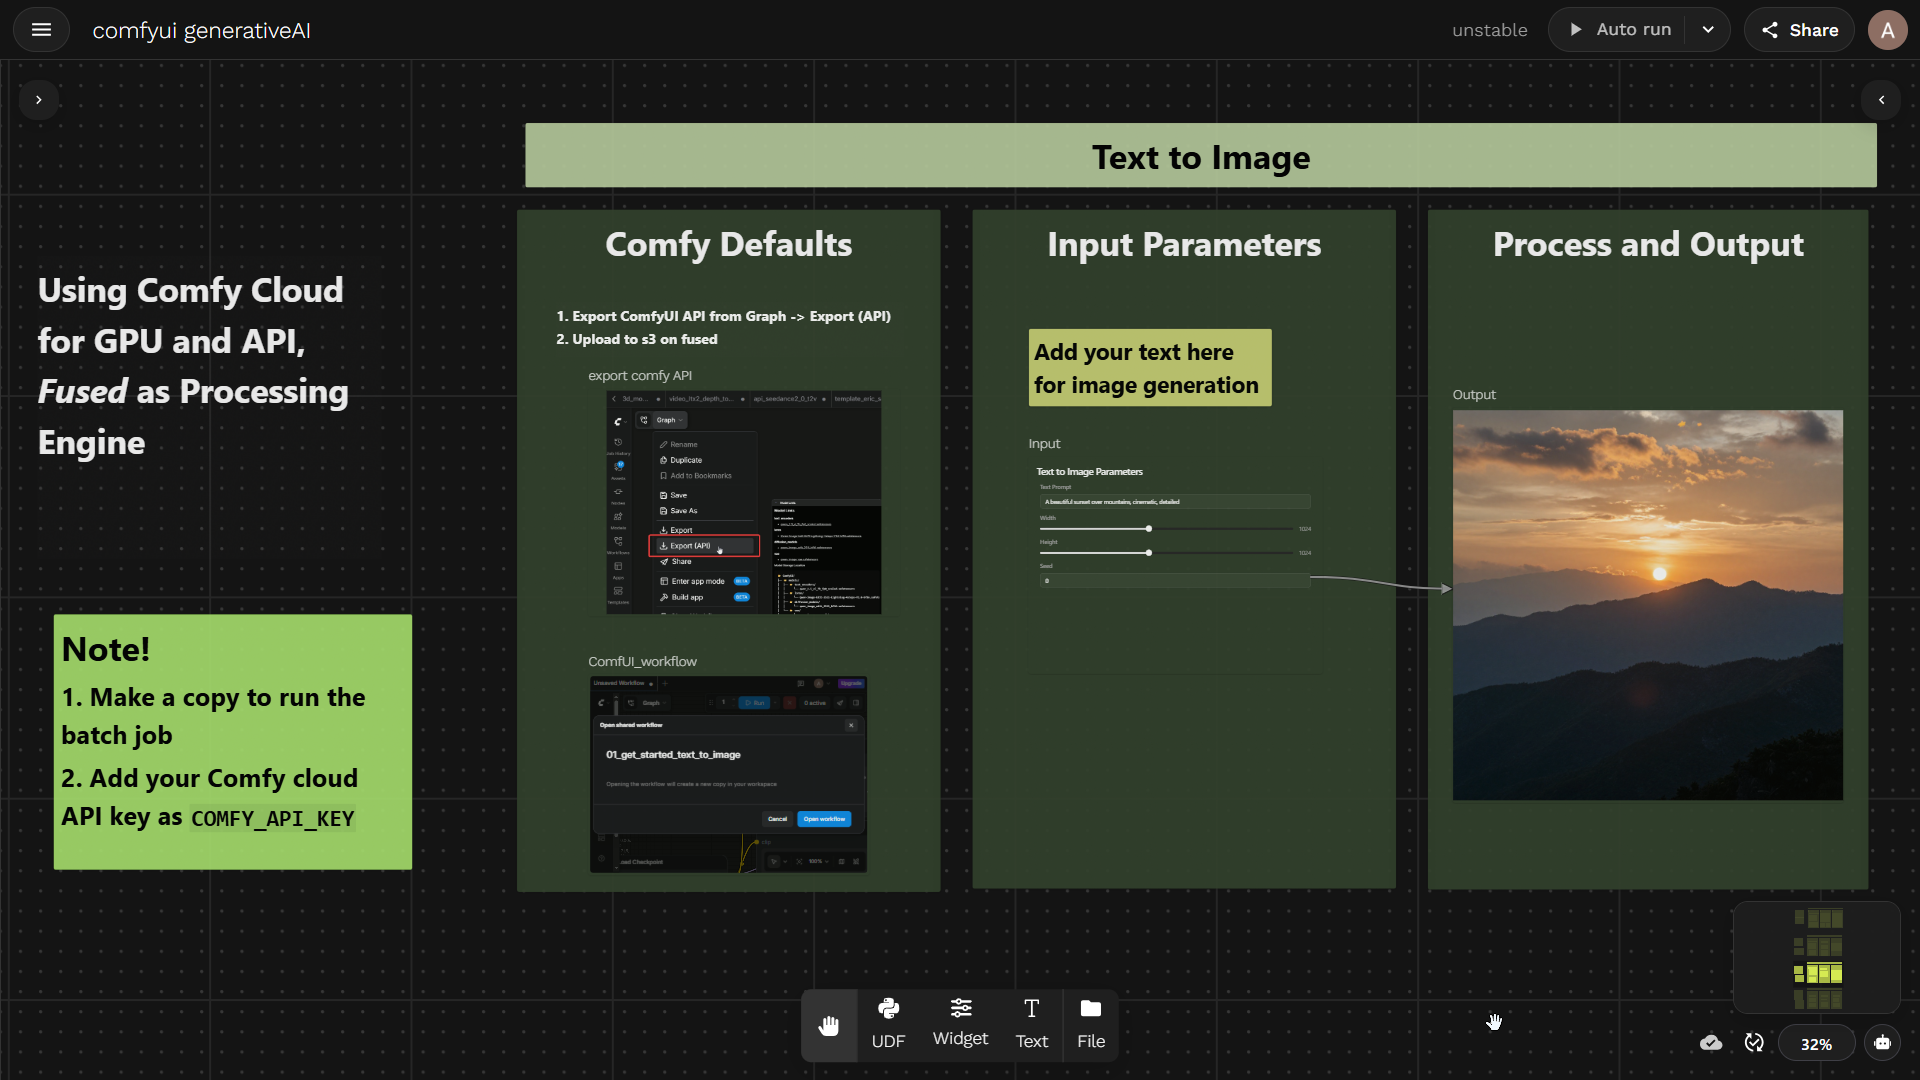Click the Share button

[x=1799, y=30]
